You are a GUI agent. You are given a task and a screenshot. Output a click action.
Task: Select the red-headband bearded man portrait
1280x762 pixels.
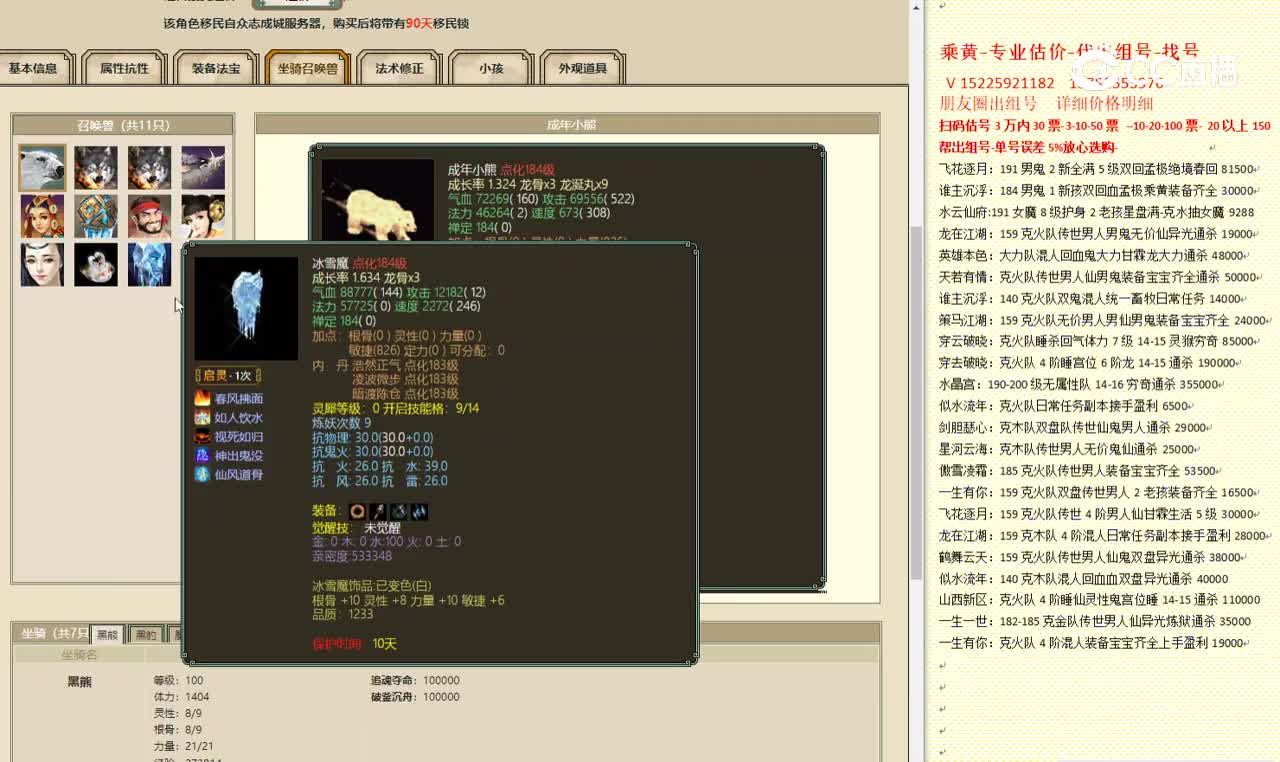[150, 216]
